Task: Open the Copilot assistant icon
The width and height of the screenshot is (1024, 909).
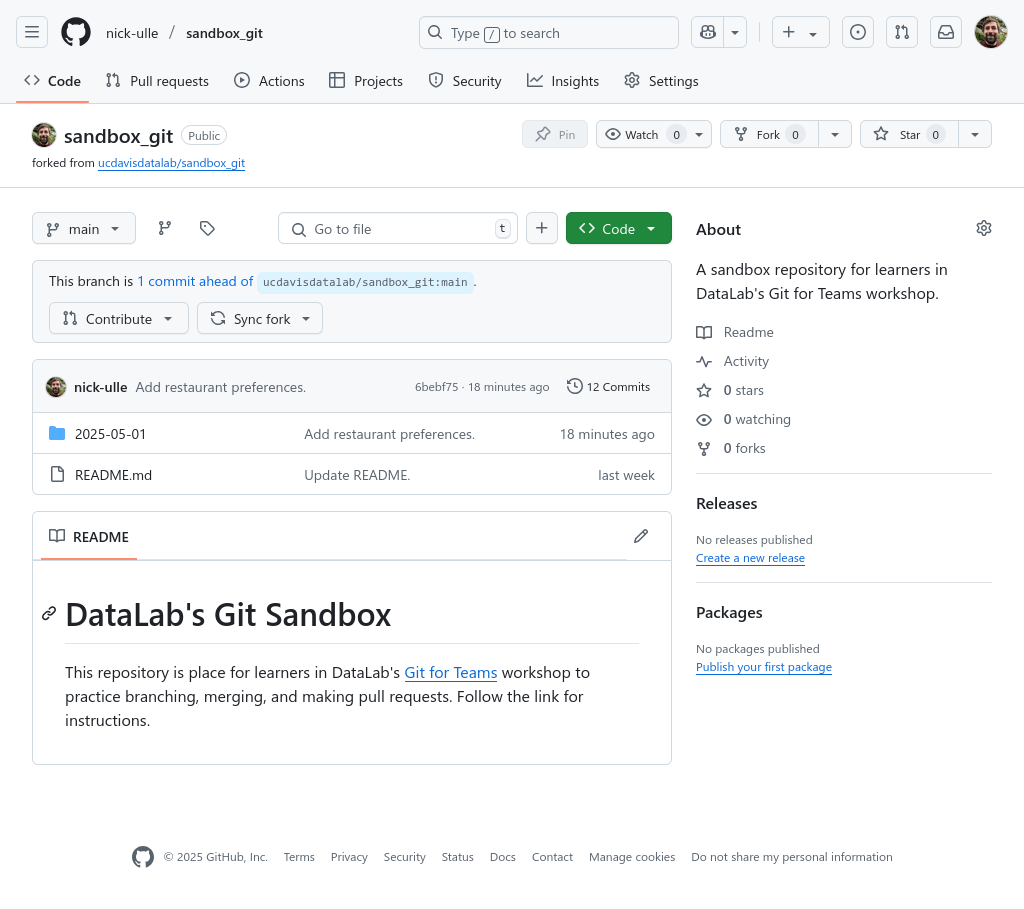Action: coord(707,31)
